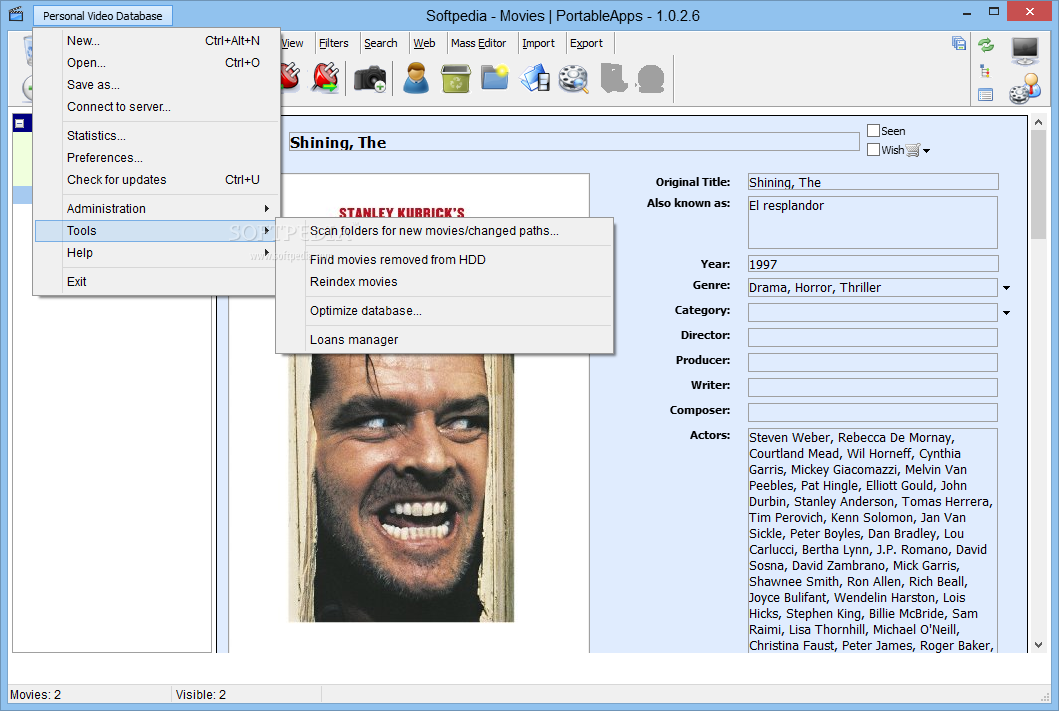Click the list view icon
The height and width of the screenshot is (711, 1059).
985,95
